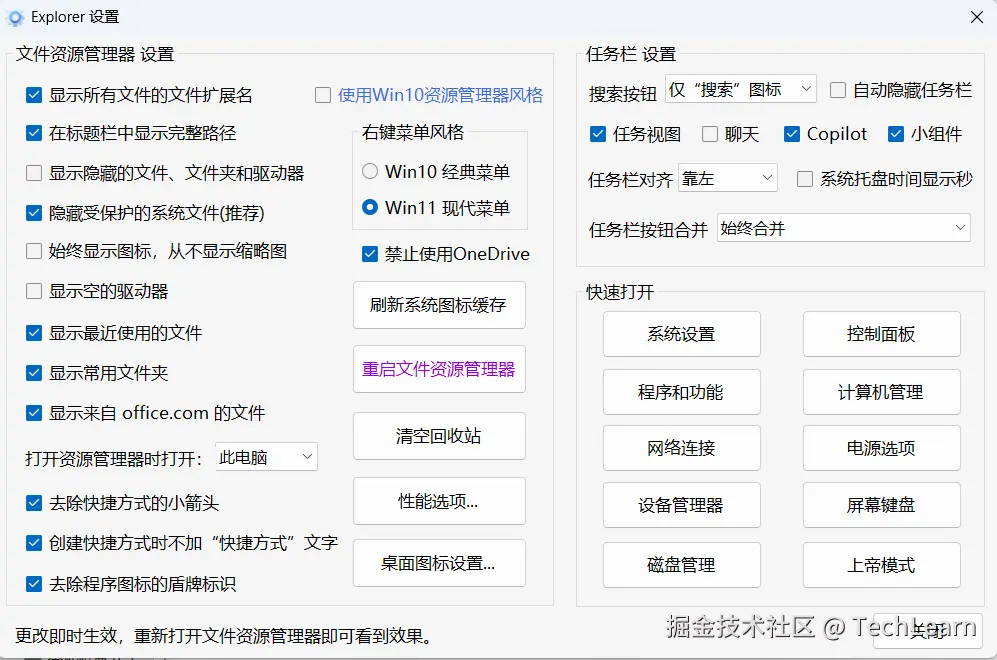Toggle 隐藏受保护的系统文件(推荐) checkbox
The width and height of the screenshot is (997, 660).
pos(34,213)
